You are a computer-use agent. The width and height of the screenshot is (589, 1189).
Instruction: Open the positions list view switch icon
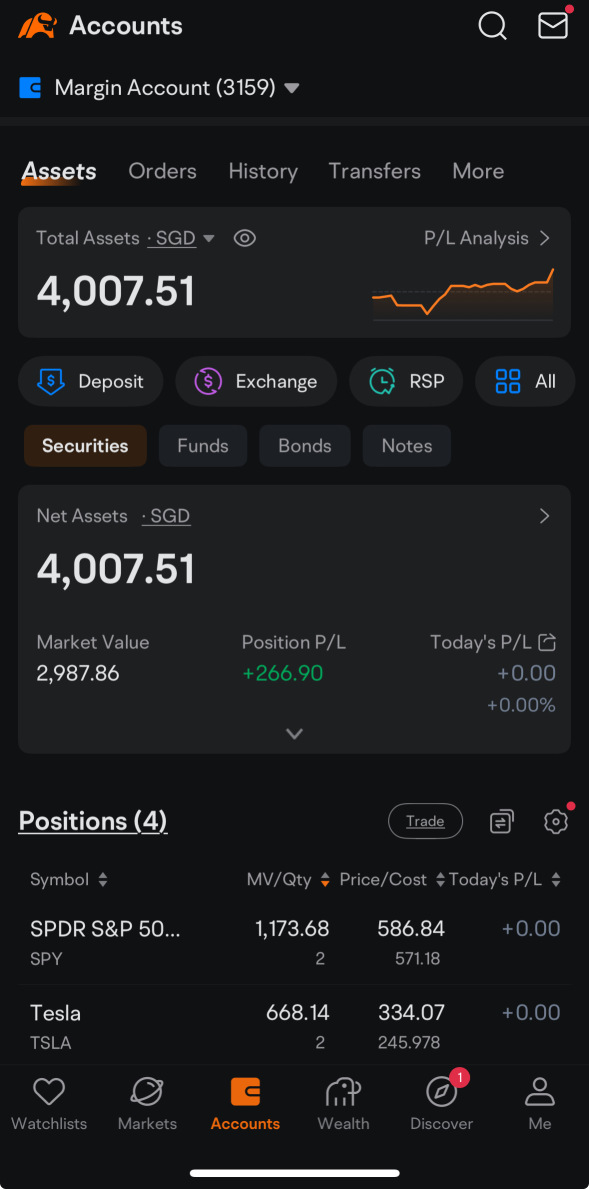501,821
